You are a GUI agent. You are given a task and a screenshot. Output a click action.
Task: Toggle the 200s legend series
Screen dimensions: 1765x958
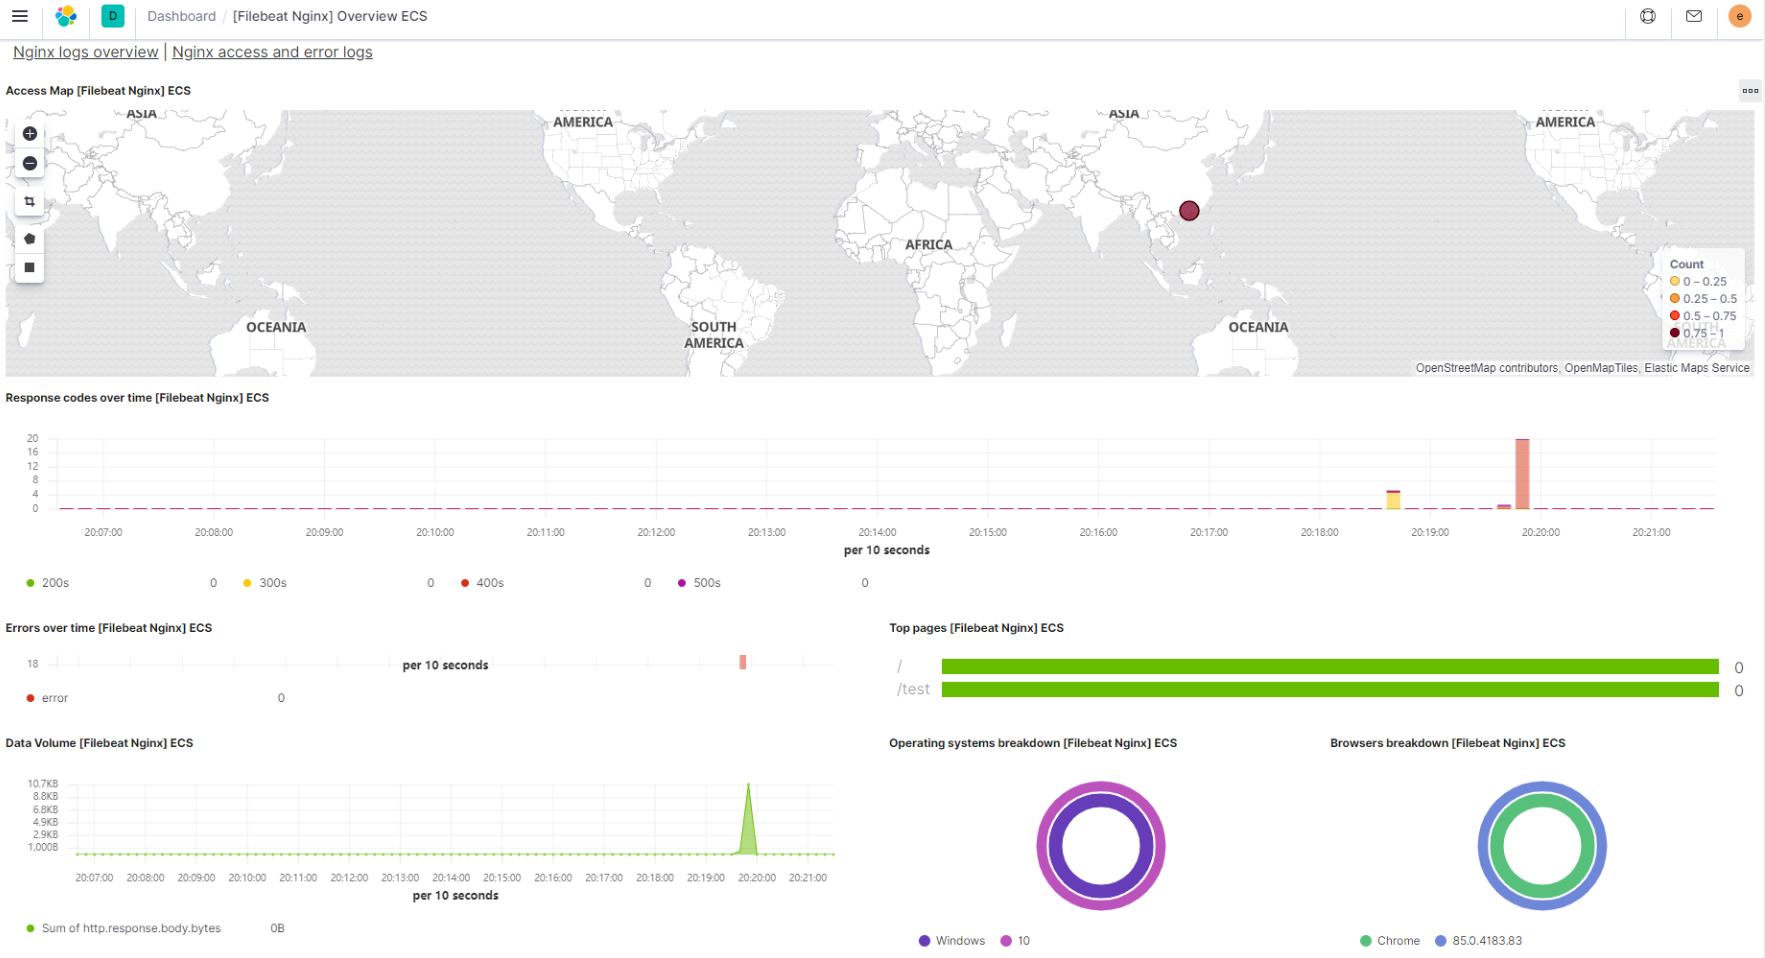(48, 583)
